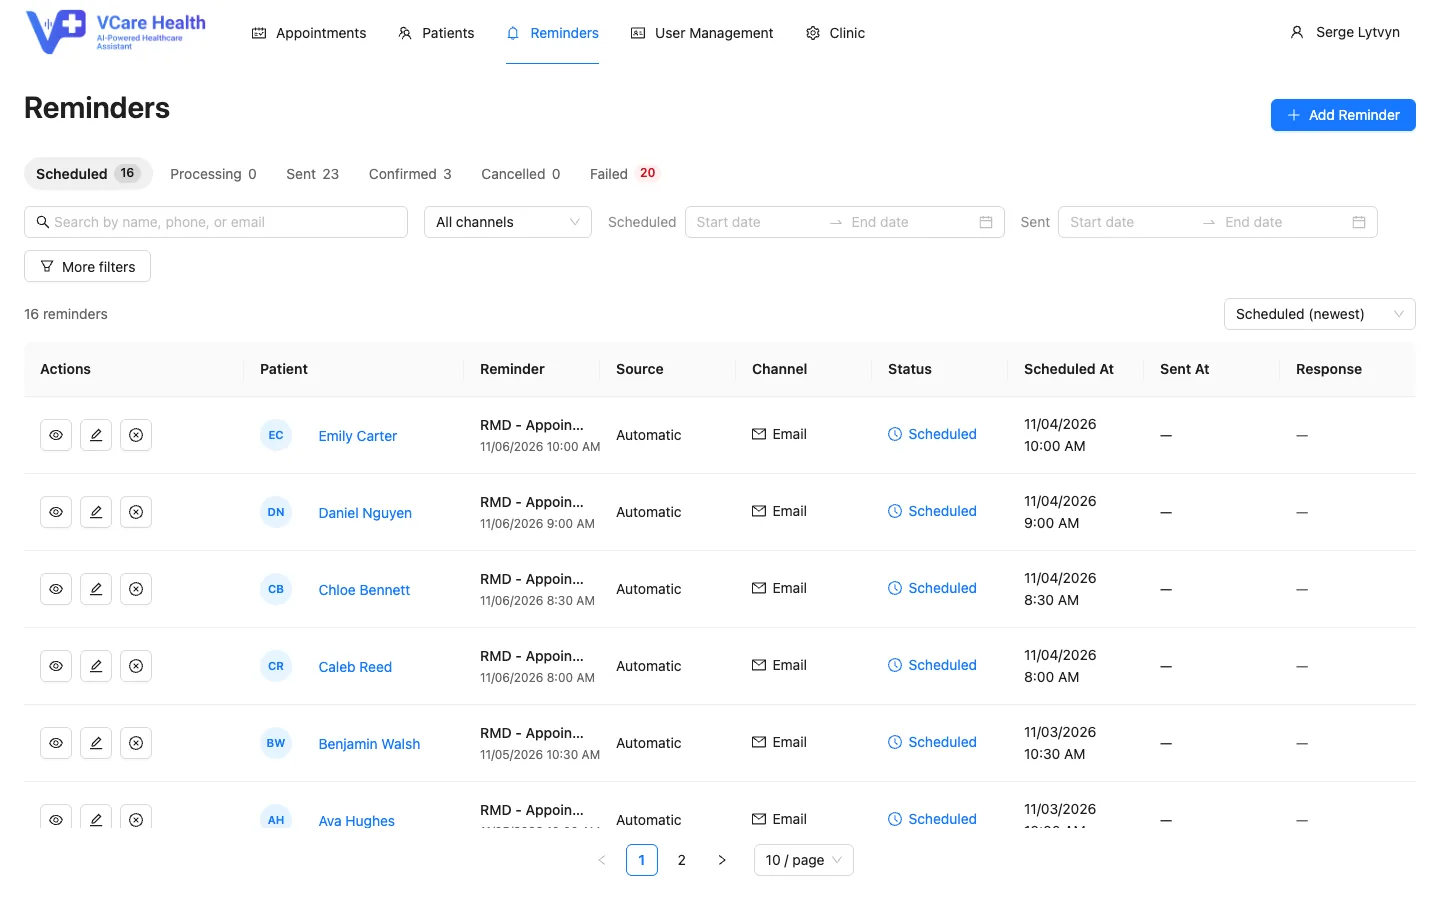Open Daniel Nguyen's patient link
This screenshot has height=900, width=1440.
[365, 513]
